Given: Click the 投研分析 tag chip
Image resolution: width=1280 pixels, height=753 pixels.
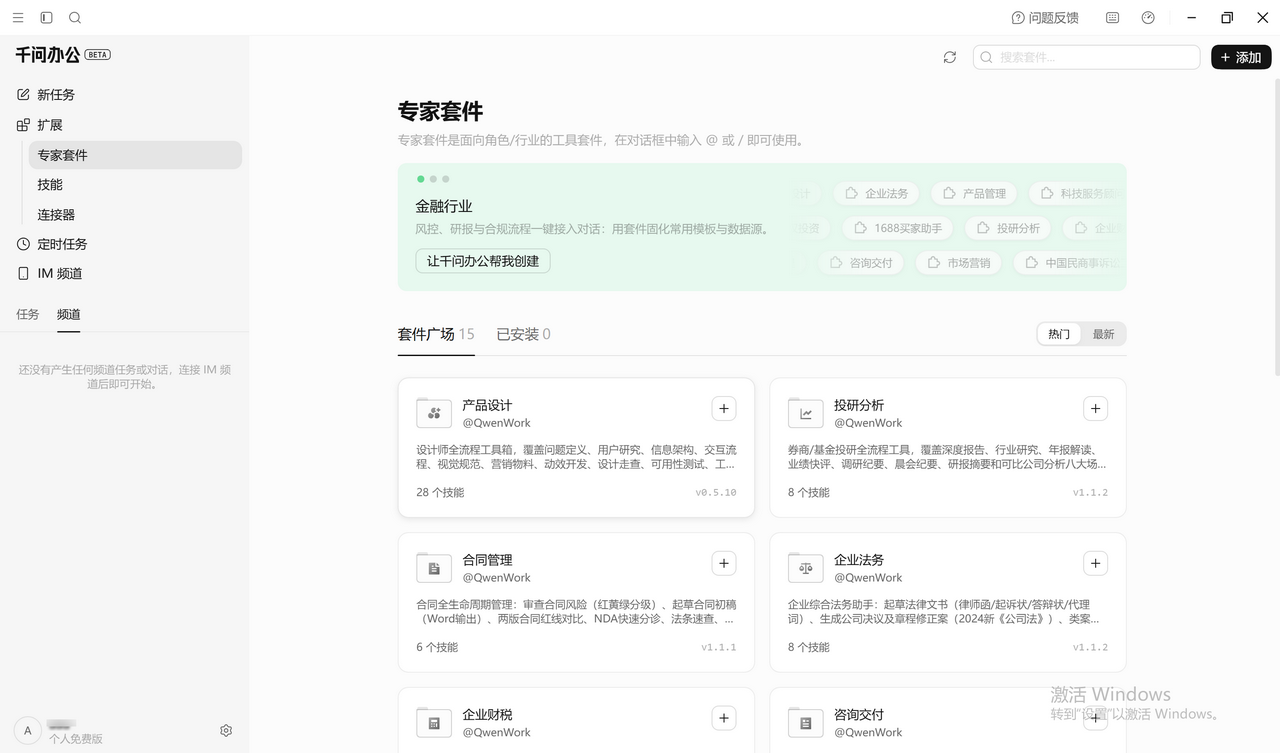Looking at the screenshot, I should (1009, 228).
